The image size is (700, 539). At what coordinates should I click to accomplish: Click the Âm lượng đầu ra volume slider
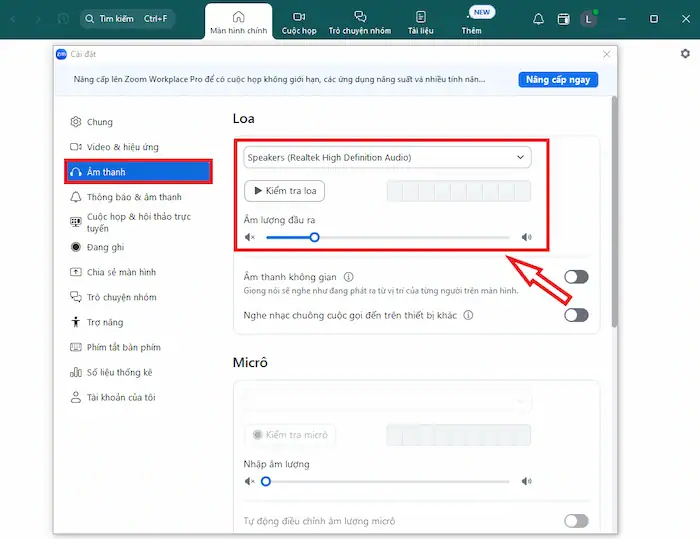388,238
